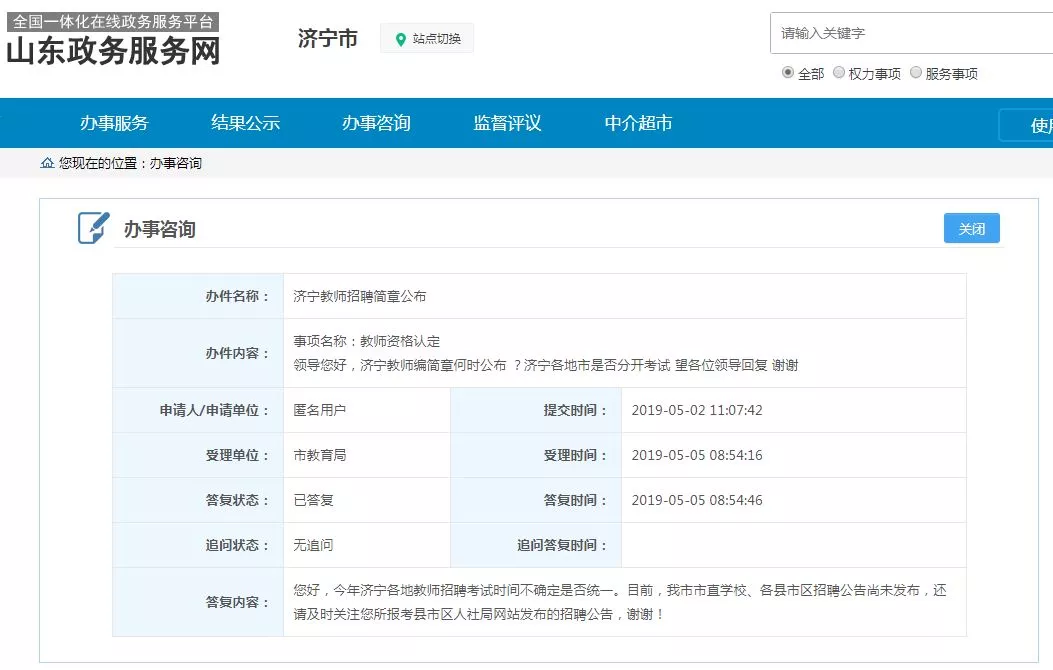Screen dimensions: 1053x670
Task: Open the 监督评议 menu
Action: [x=507, y=123]
